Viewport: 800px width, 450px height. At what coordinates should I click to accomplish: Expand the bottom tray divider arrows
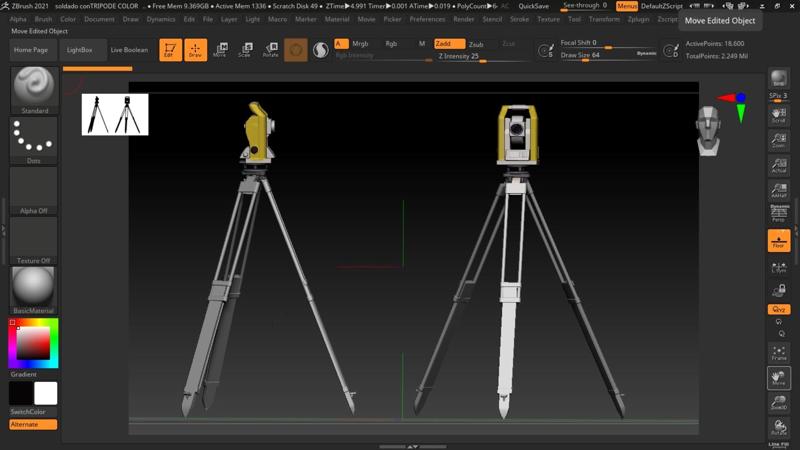412,446
